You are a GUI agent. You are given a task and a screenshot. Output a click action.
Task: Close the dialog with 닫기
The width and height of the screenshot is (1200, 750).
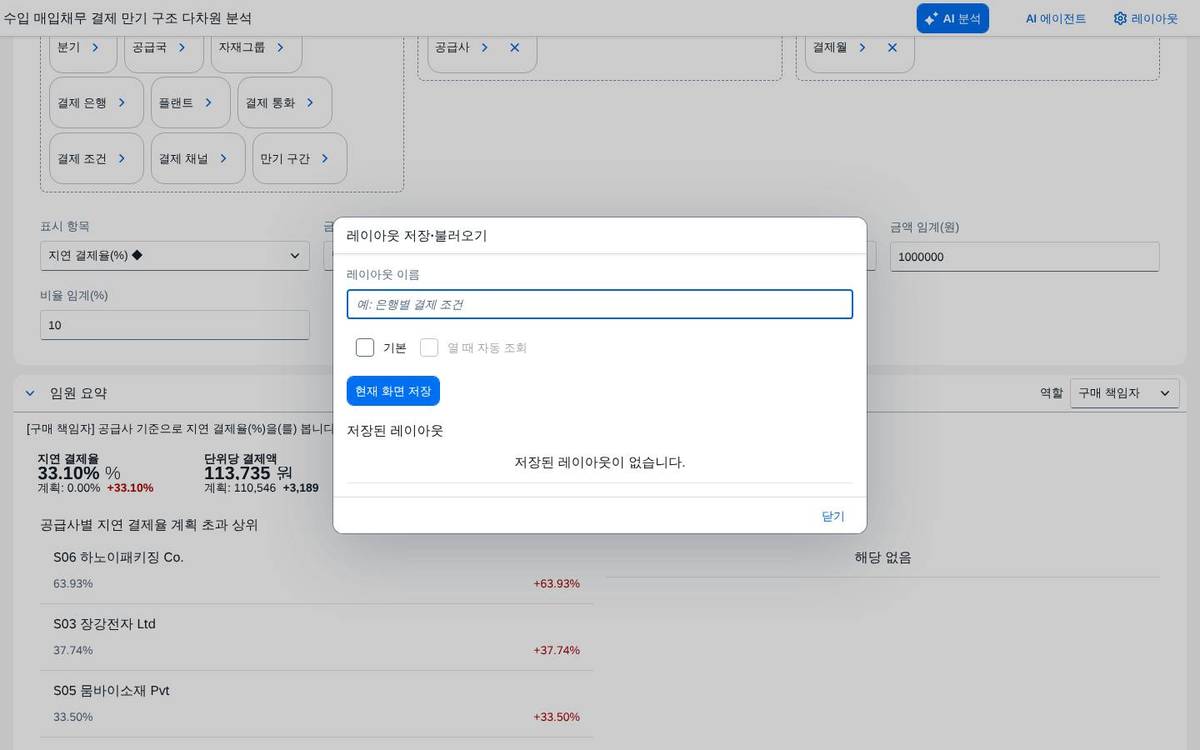pyautogui.click(x=833, y=516)
